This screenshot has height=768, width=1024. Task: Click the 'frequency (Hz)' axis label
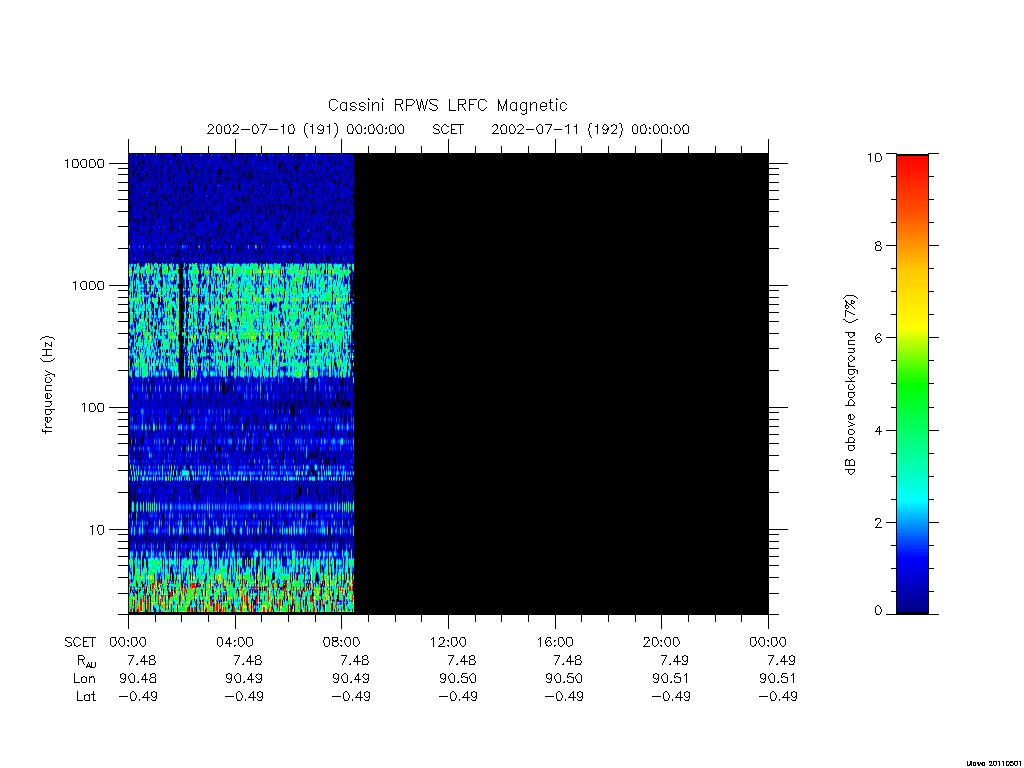click(48, 385)
